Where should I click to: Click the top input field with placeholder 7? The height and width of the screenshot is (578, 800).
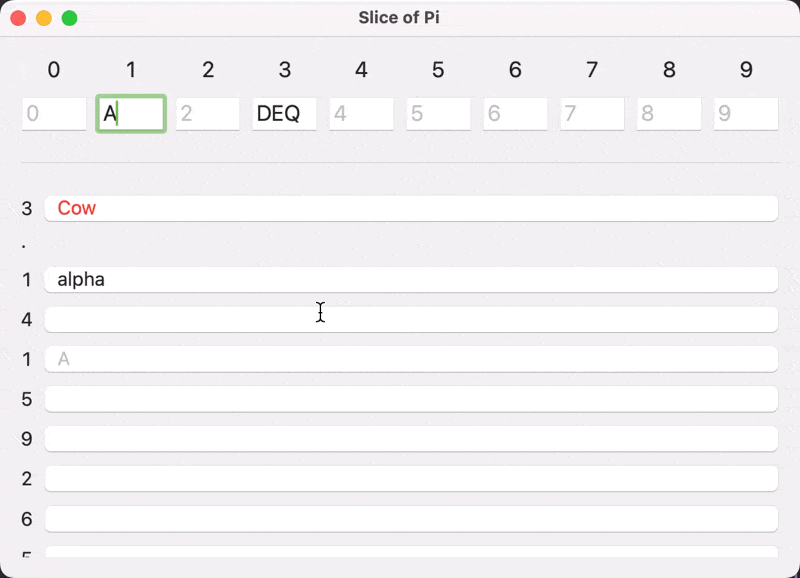(592, 114)
